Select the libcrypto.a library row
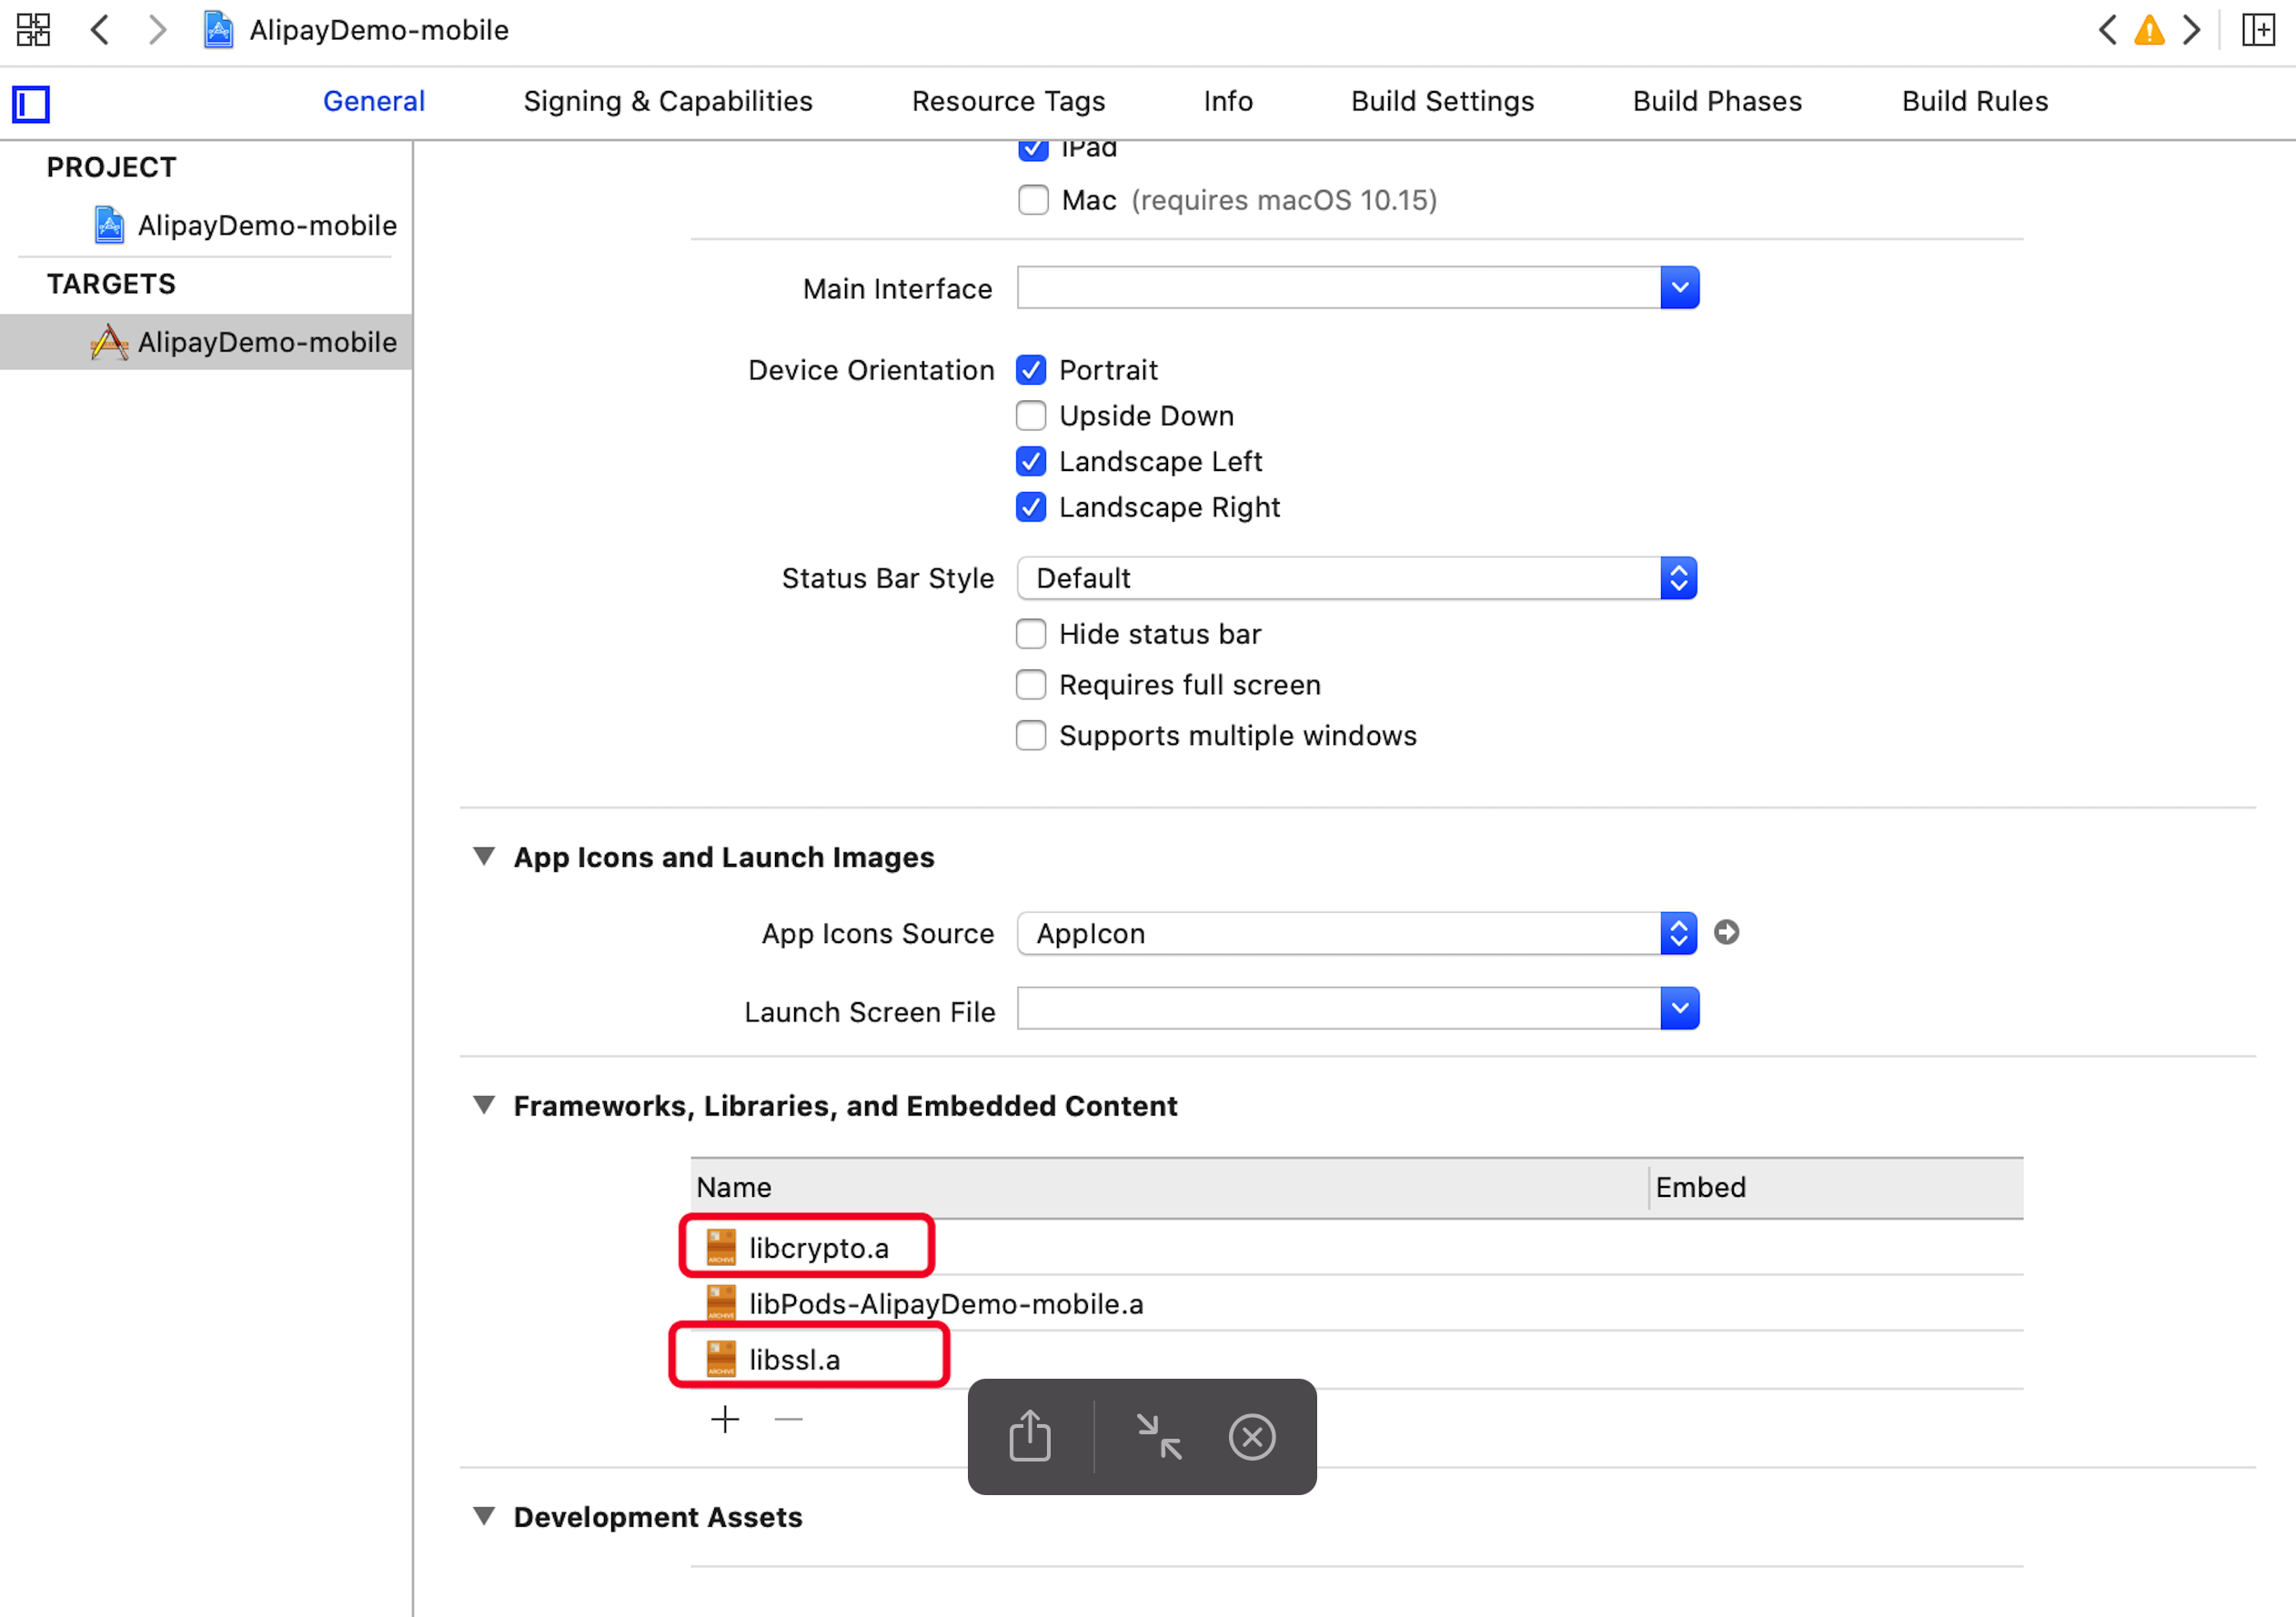 (x=818, y=1248)
